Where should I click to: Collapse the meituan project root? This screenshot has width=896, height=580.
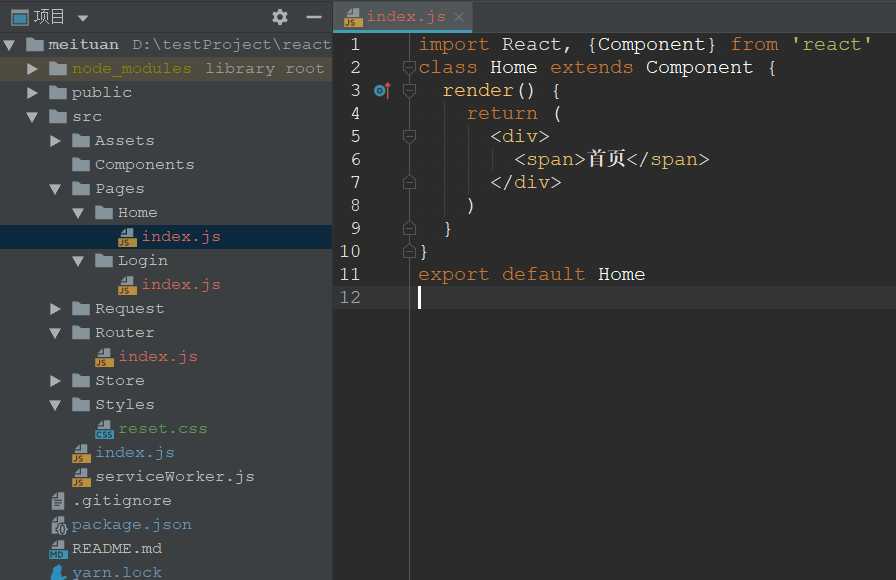[x=10, y=45]
